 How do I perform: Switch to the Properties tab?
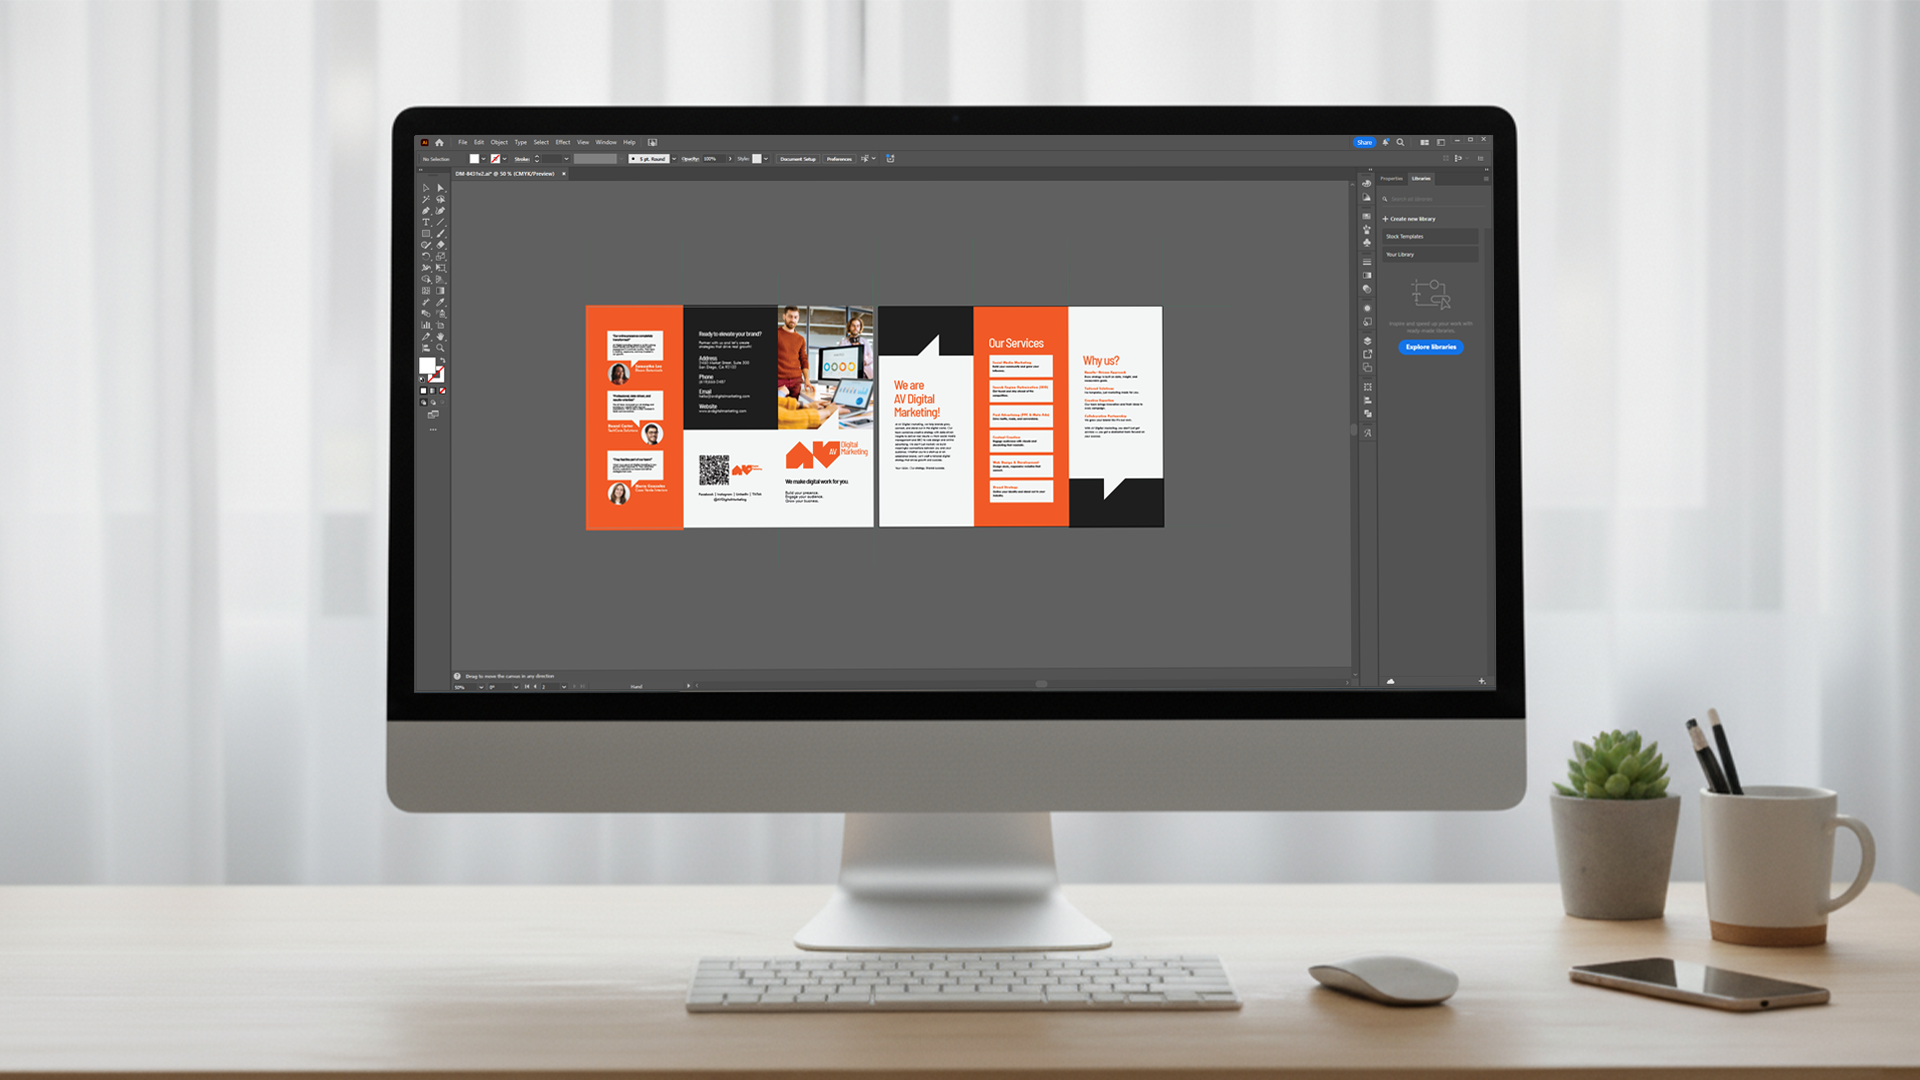click(x=1392, y=179)
